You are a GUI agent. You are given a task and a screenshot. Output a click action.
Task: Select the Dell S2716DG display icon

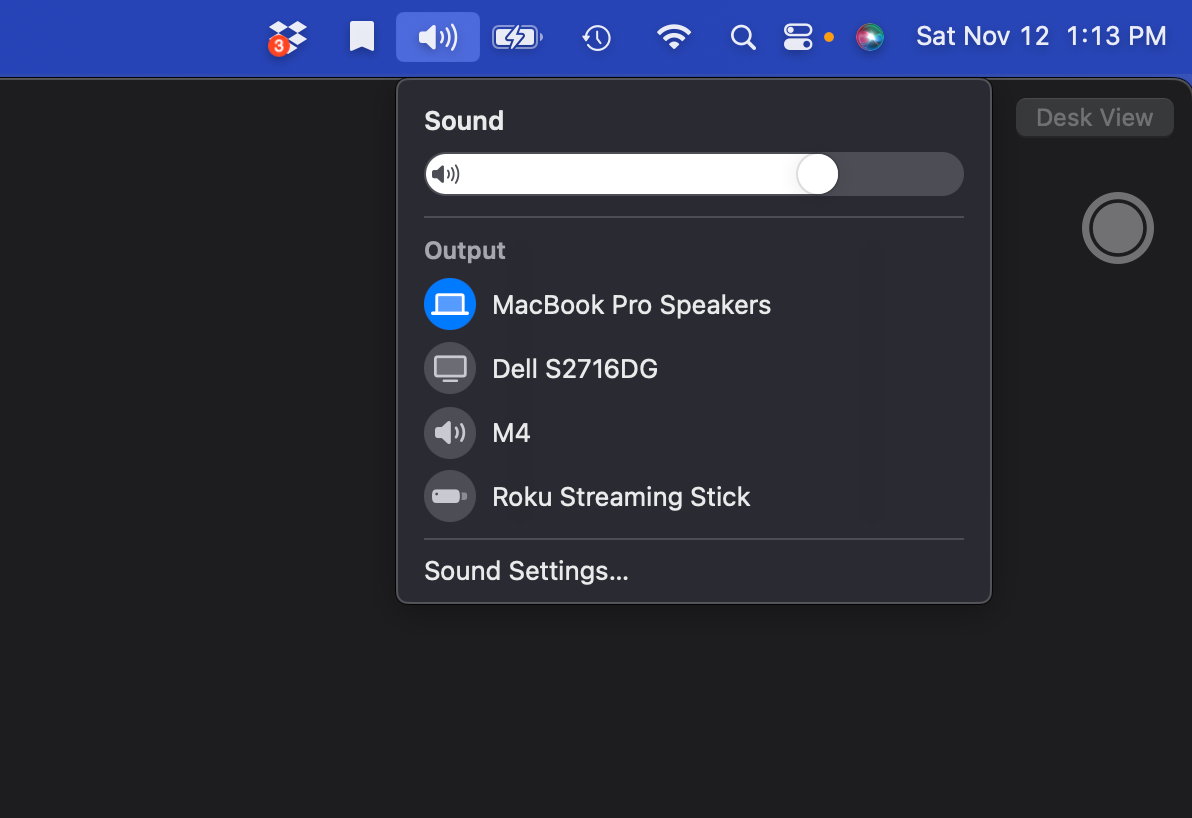450,369
